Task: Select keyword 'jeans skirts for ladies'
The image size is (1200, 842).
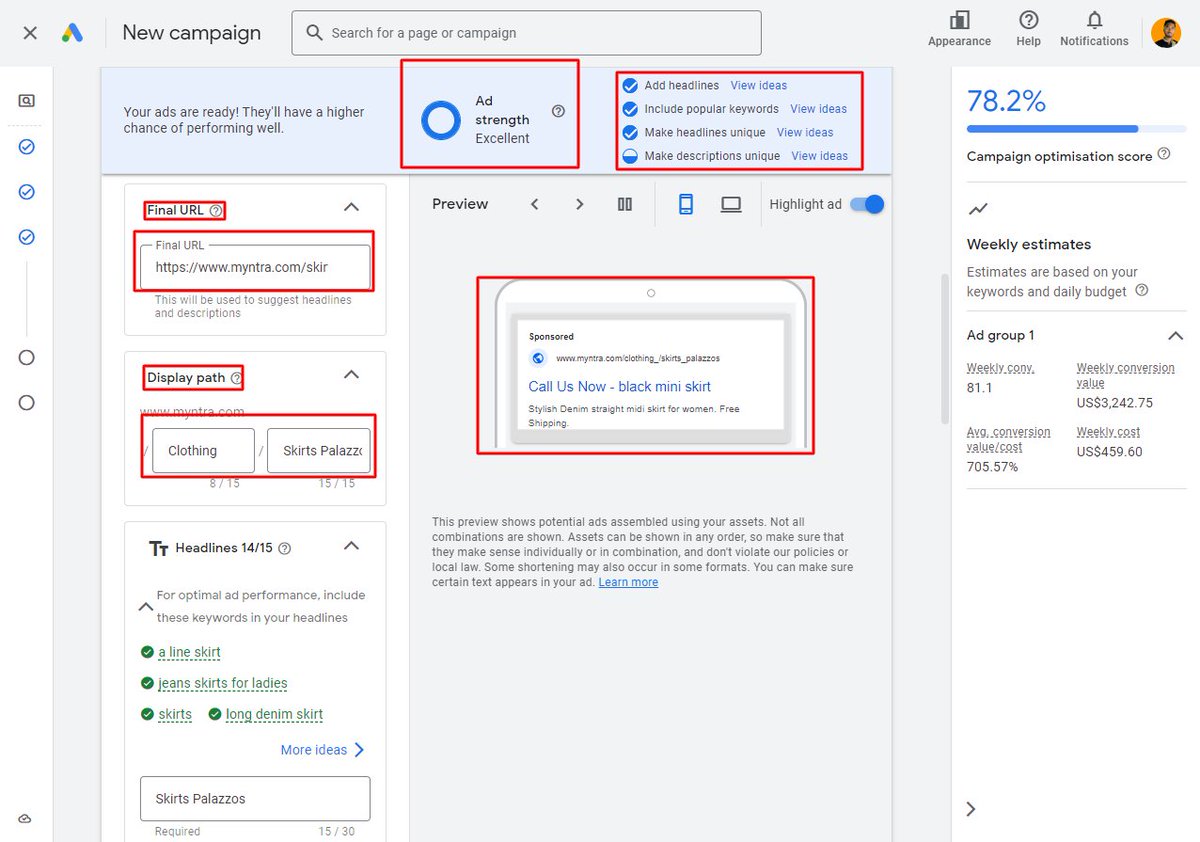Action: [223, 683]
